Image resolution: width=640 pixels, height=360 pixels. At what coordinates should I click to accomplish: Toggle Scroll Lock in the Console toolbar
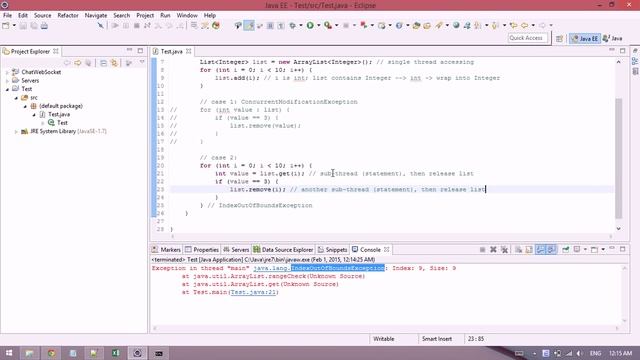pyautogui.click(x=529, y=249)
